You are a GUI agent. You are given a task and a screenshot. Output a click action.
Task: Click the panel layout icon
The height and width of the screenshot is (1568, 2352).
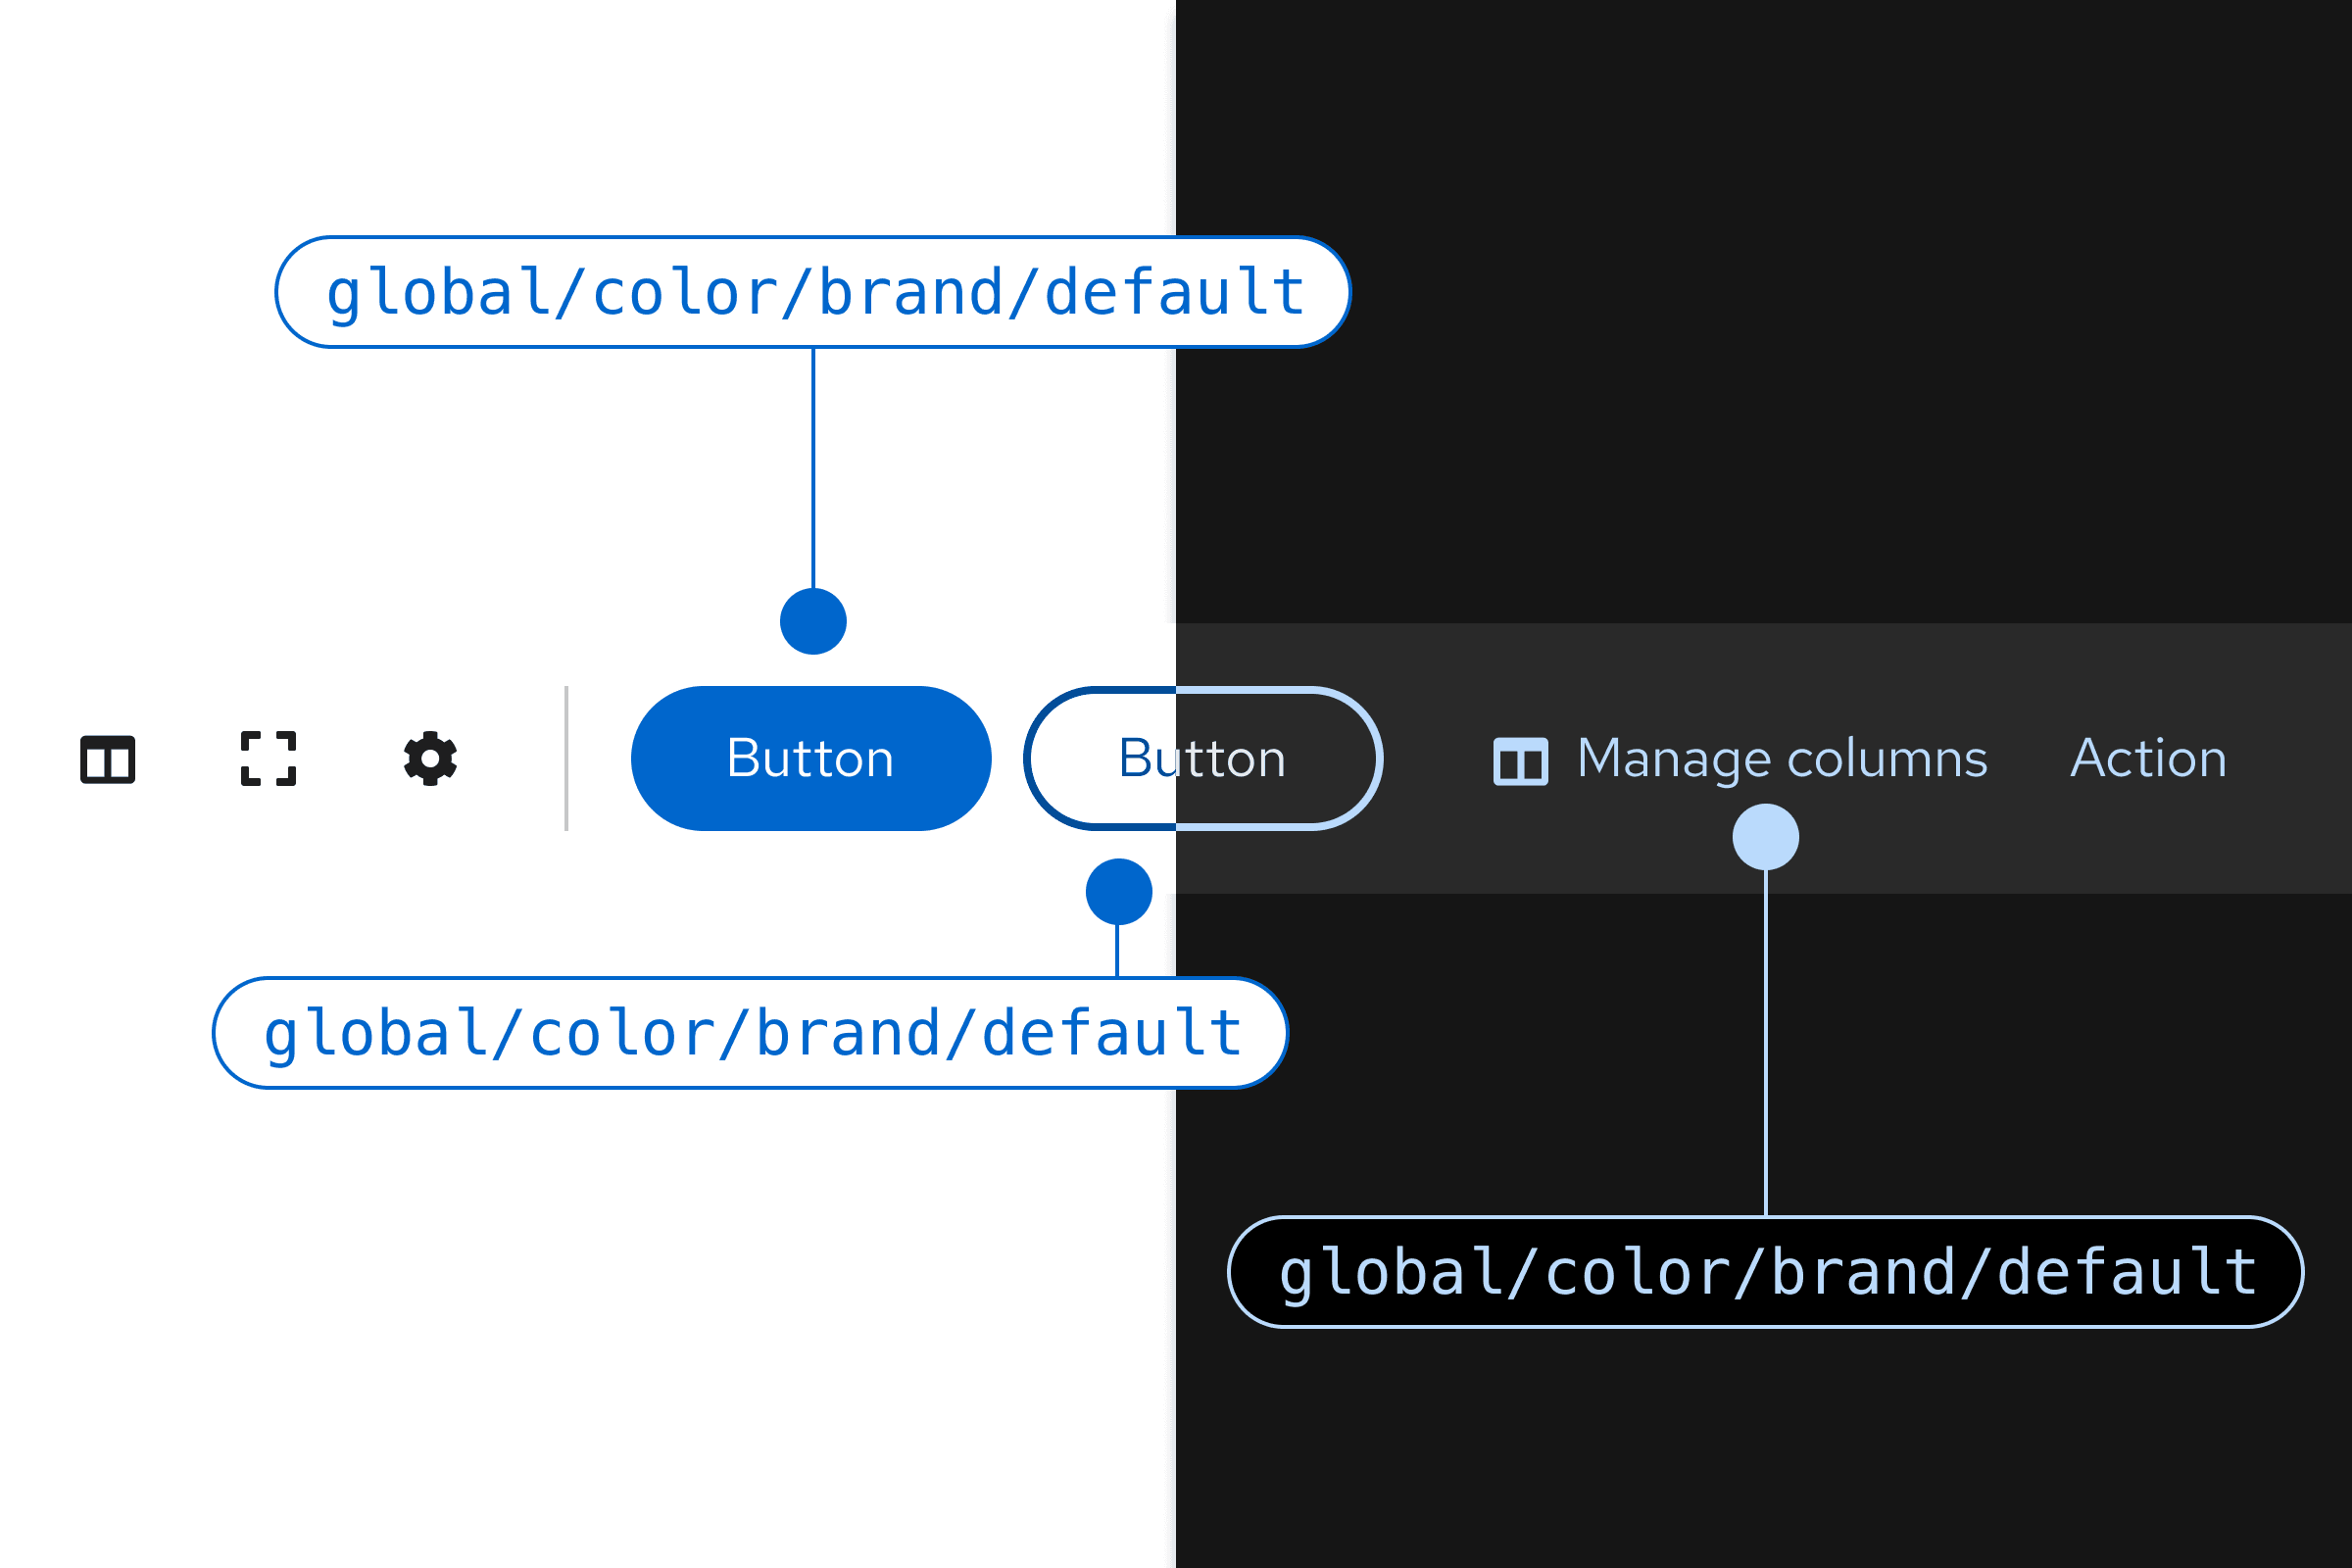(x=109, y=756)
